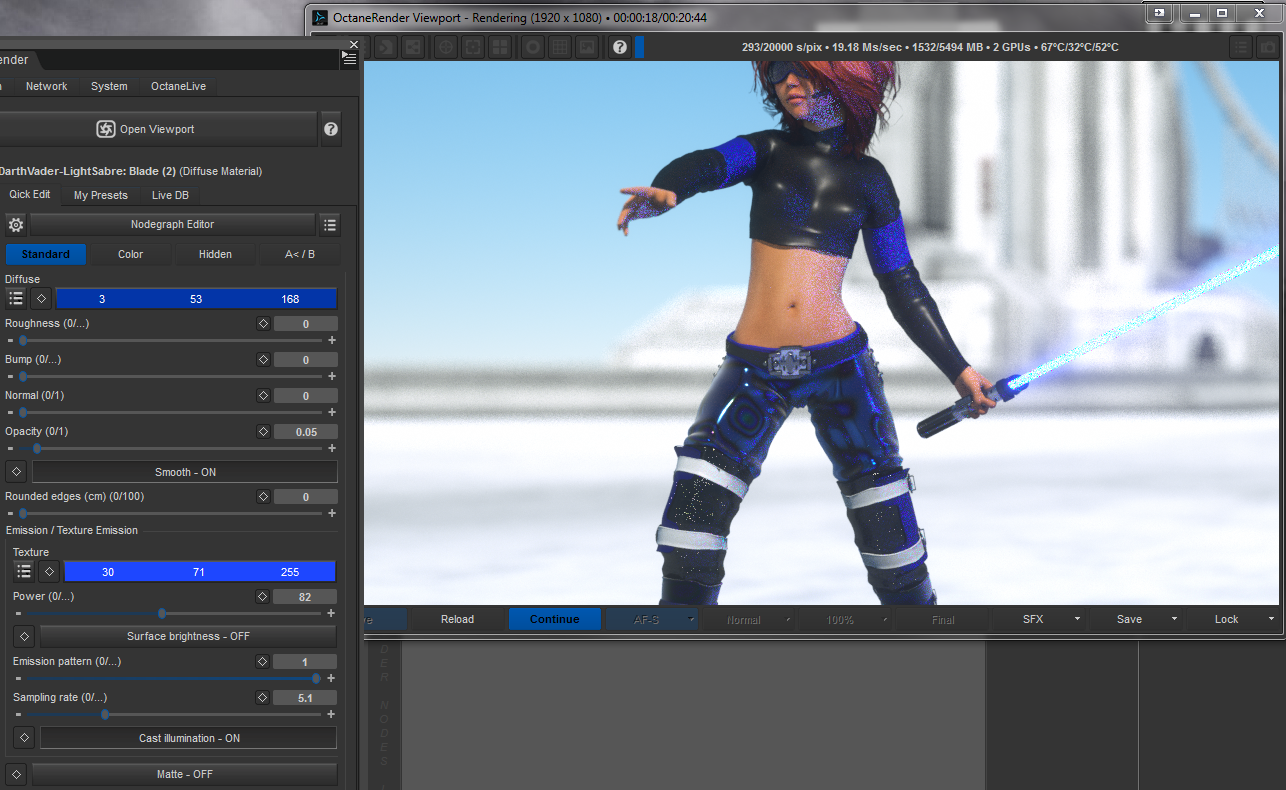Click the help question mark beside Open Viewport
This screenshot has height=790, width=1286.
331,129
